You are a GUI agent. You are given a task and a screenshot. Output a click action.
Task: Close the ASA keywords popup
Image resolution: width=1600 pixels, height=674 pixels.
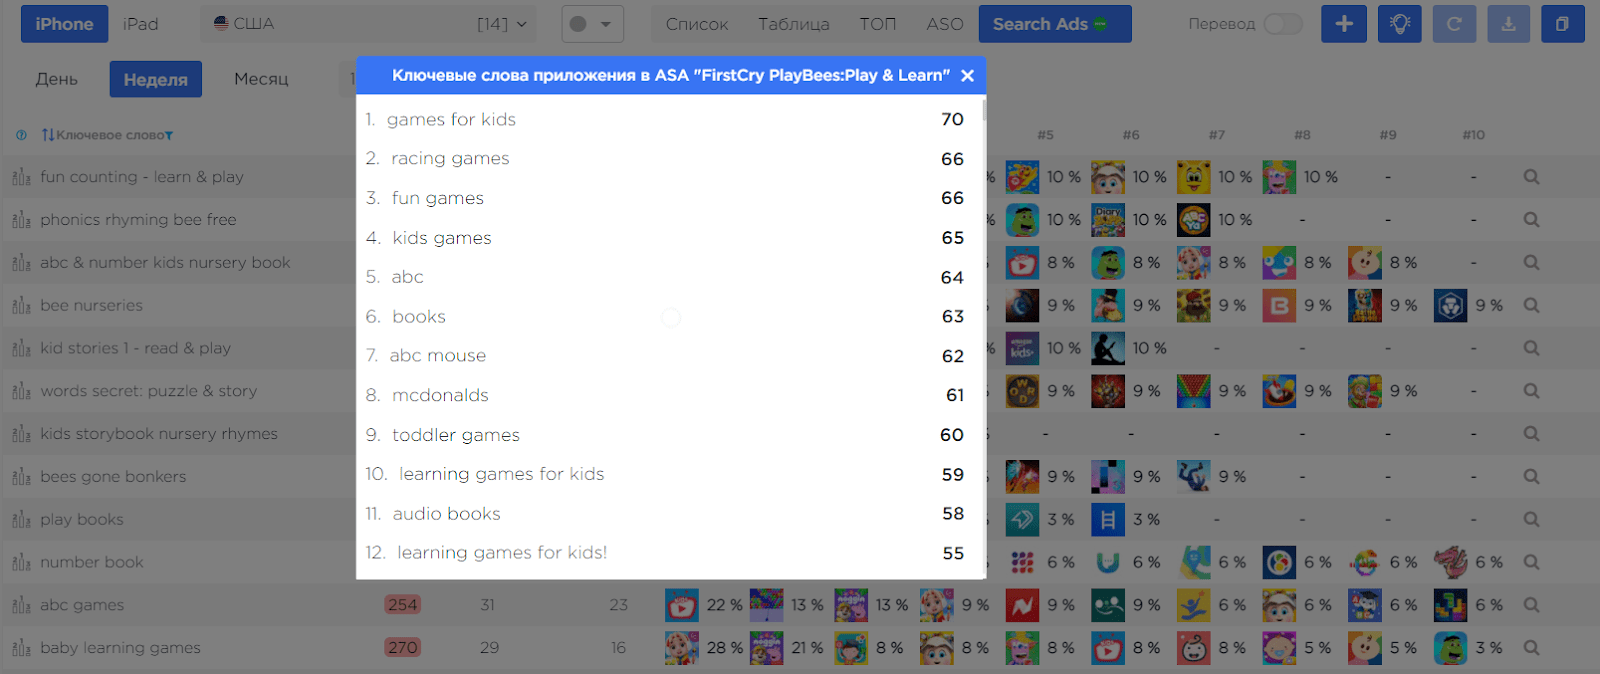pyautogui.click(x=967, y=75)
